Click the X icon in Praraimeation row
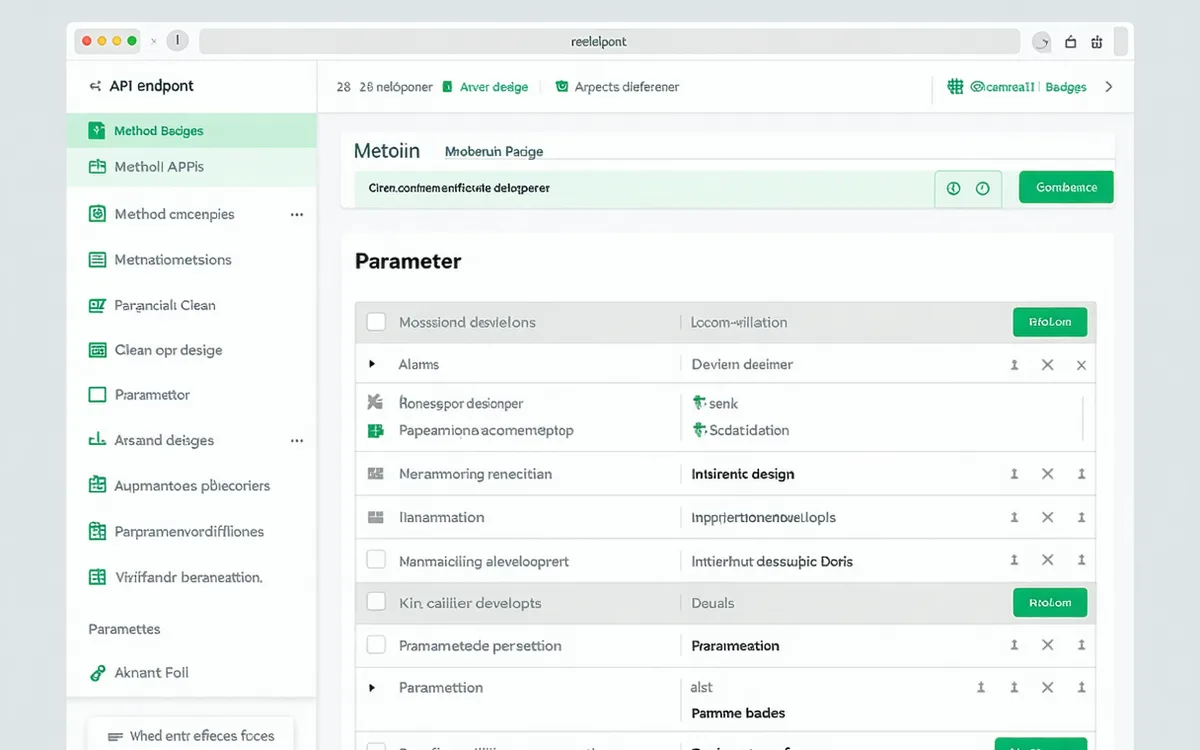Screen dimensions: 1200x750 [1047, 645]
